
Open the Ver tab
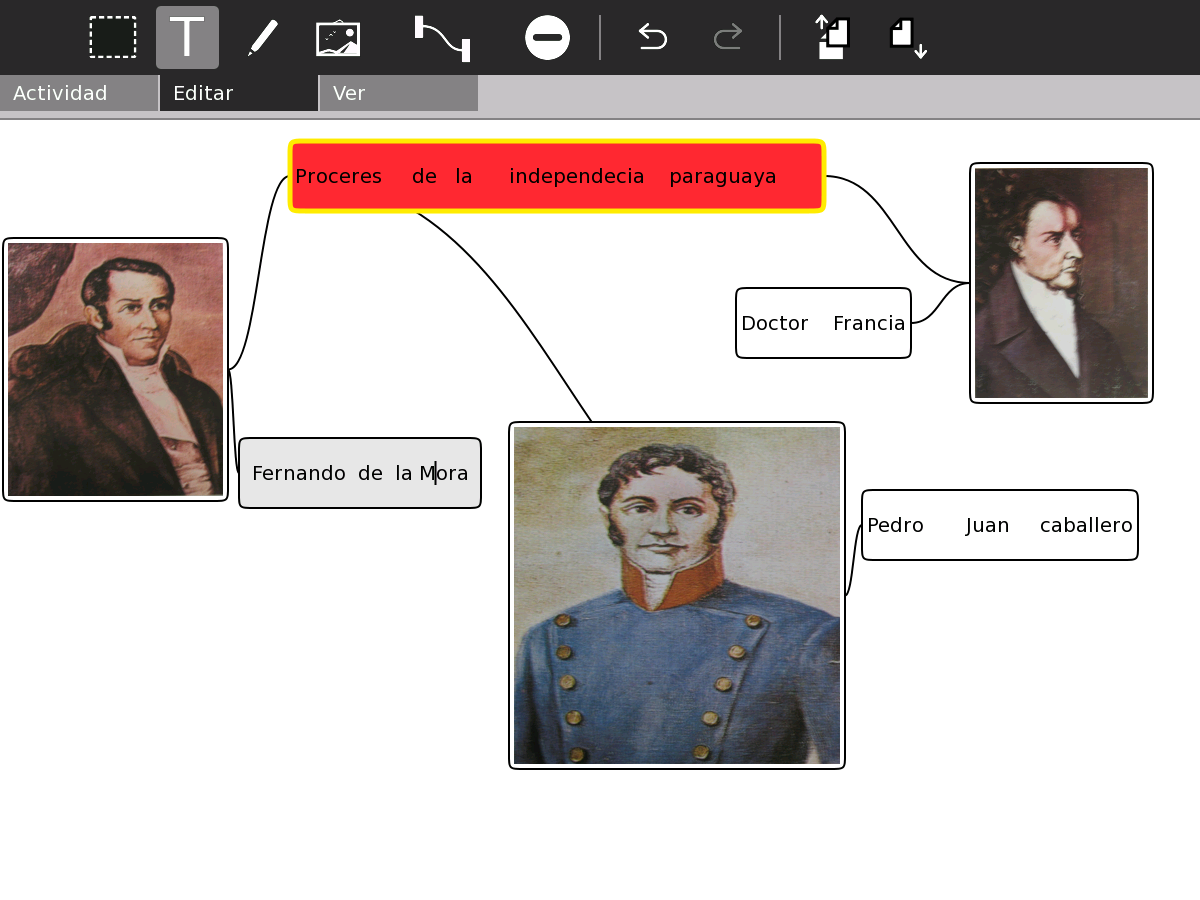pyautogui.click(x=399, y=93)
